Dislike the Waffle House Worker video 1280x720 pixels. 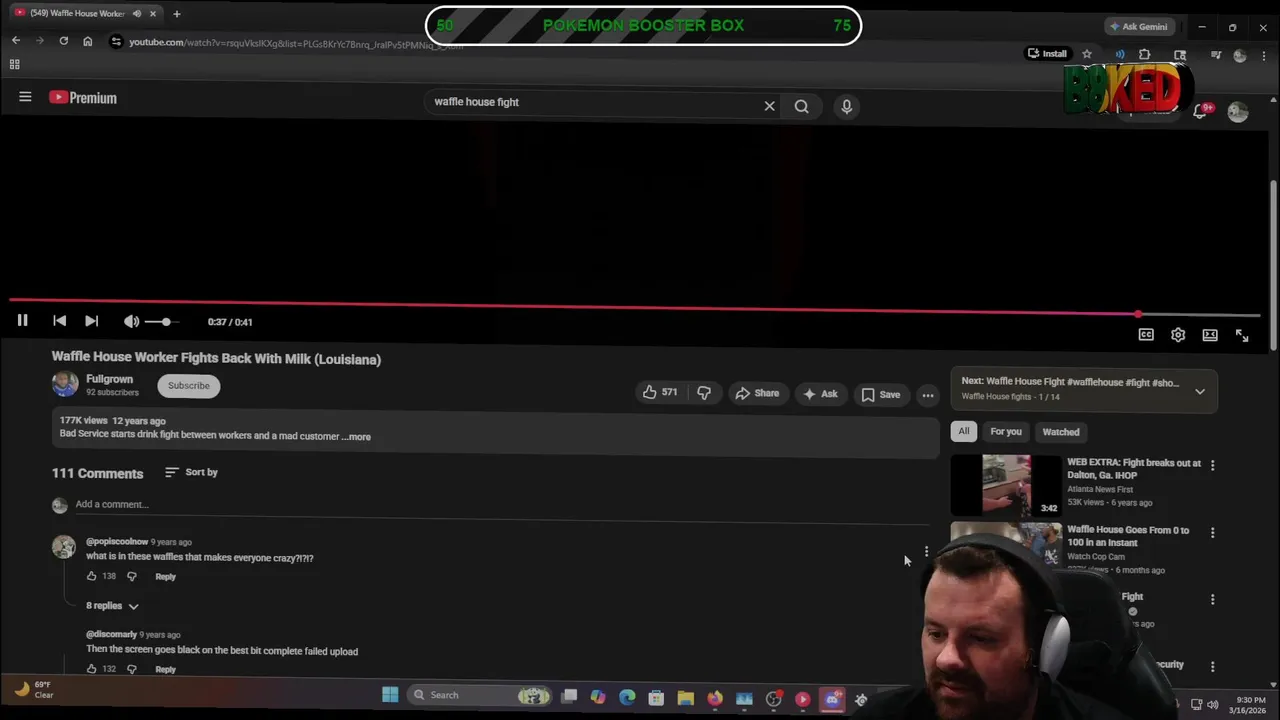tap(704, 393)
